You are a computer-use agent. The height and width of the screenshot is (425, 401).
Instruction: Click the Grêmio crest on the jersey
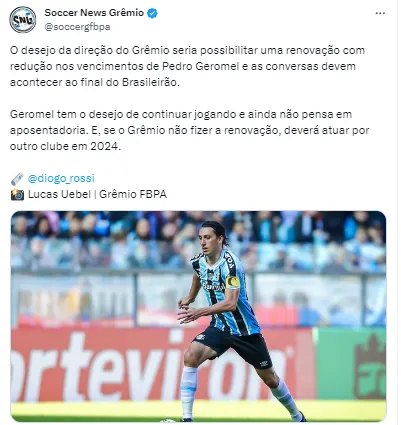[211, 276]
